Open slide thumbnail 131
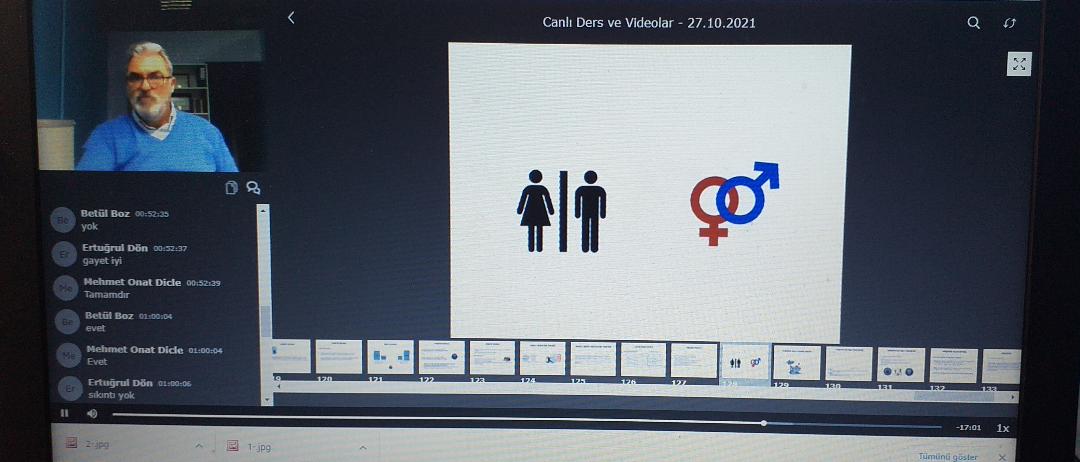Viewport: 1080px width, 462px height. [x=901, y=365]
